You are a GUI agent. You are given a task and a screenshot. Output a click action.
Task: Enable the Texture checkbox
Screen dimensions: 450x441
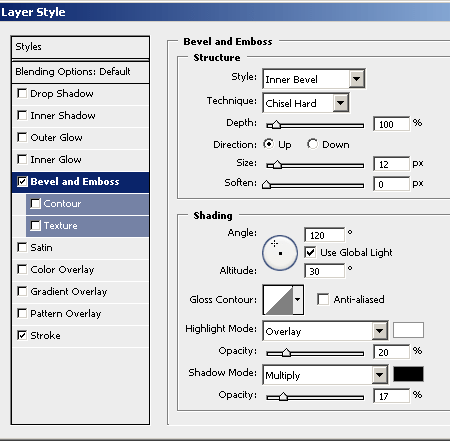pos(35,225)
